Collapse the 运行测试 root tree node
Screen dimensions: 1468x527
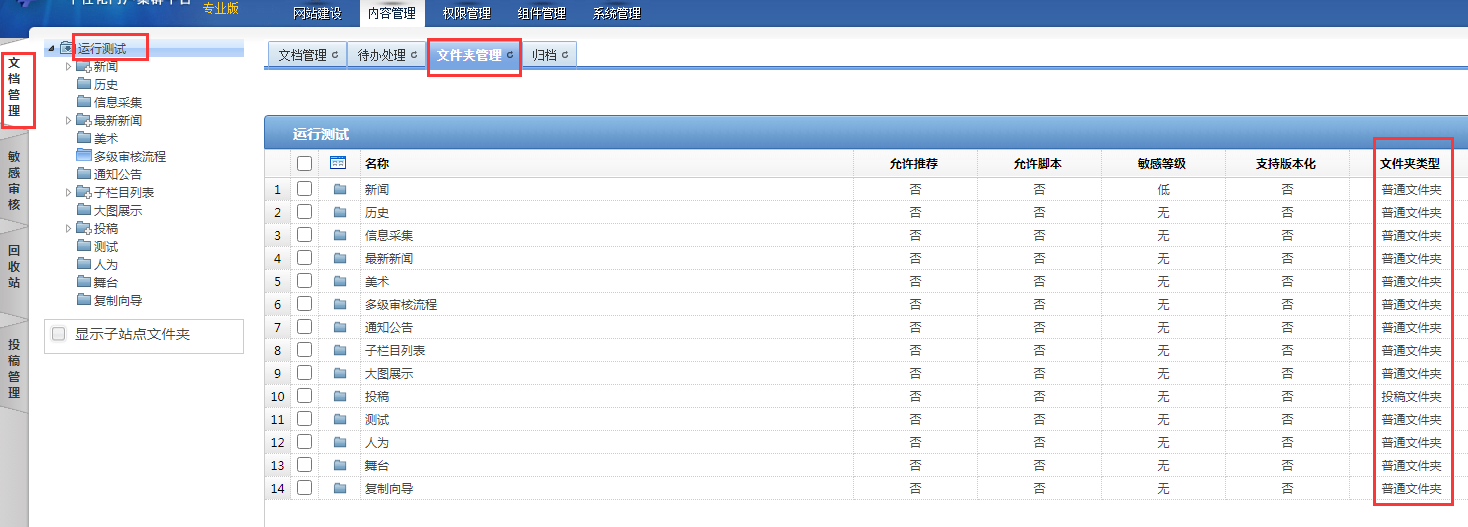coord(51,49)
